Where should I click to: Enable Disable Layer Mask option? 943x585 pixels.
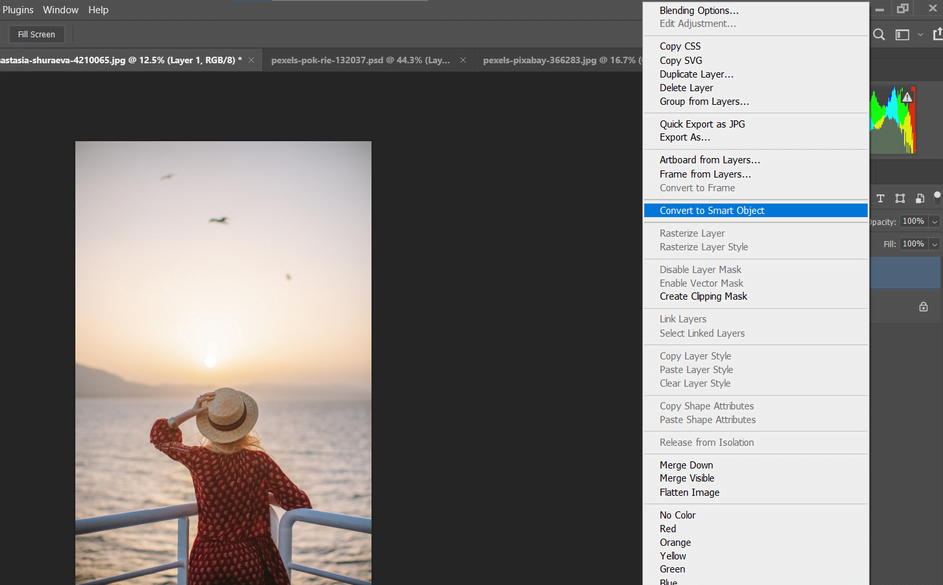(x=700, y=269)
